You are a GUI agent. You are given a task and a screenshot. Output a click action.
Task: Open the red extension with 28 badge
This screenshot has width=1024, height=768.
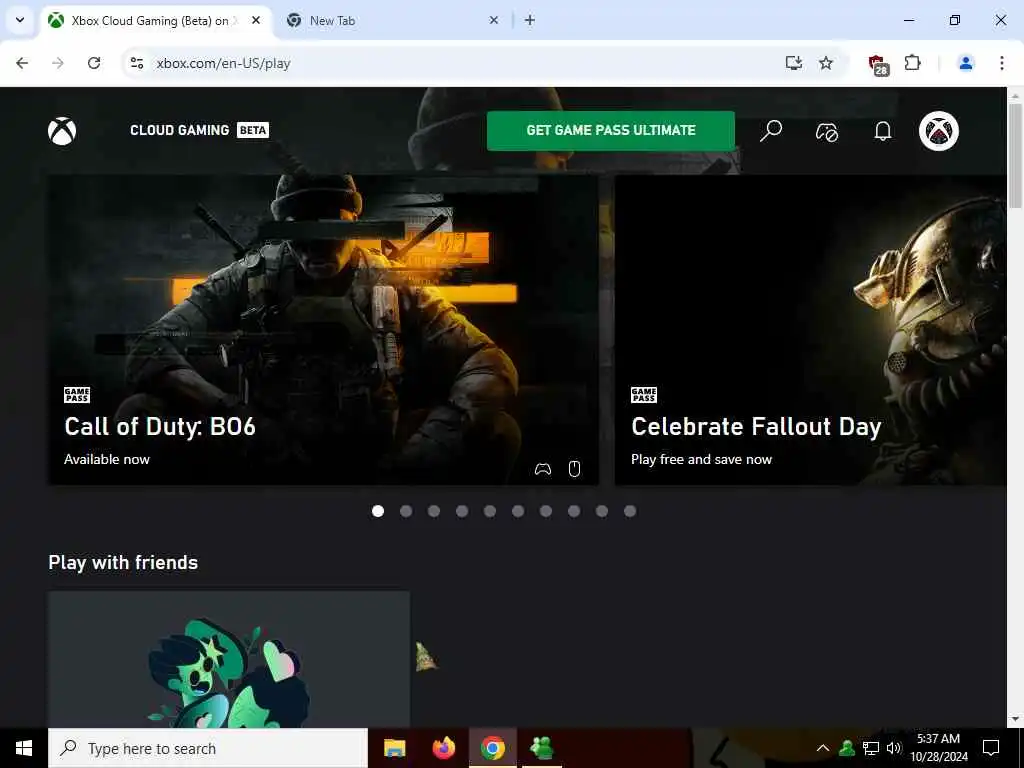878,65
